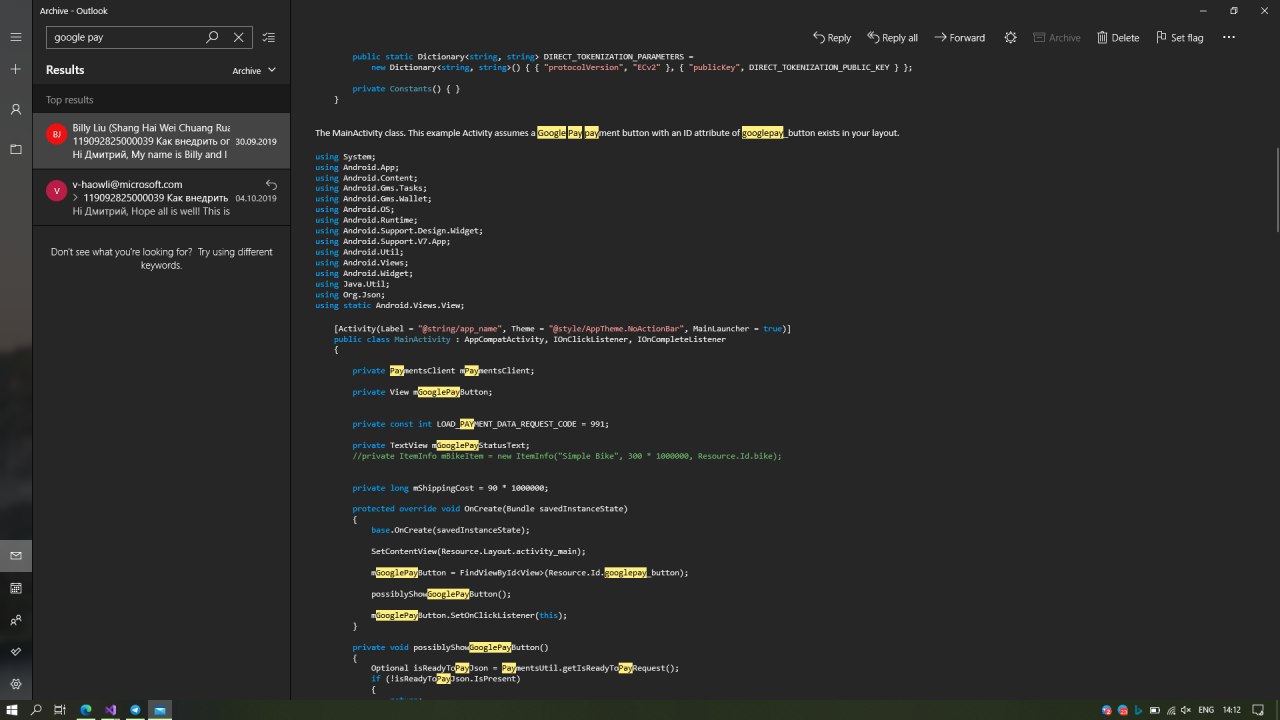Switch to Calendar from sidebar
The image size is (1280, 720).
point(16,588)
